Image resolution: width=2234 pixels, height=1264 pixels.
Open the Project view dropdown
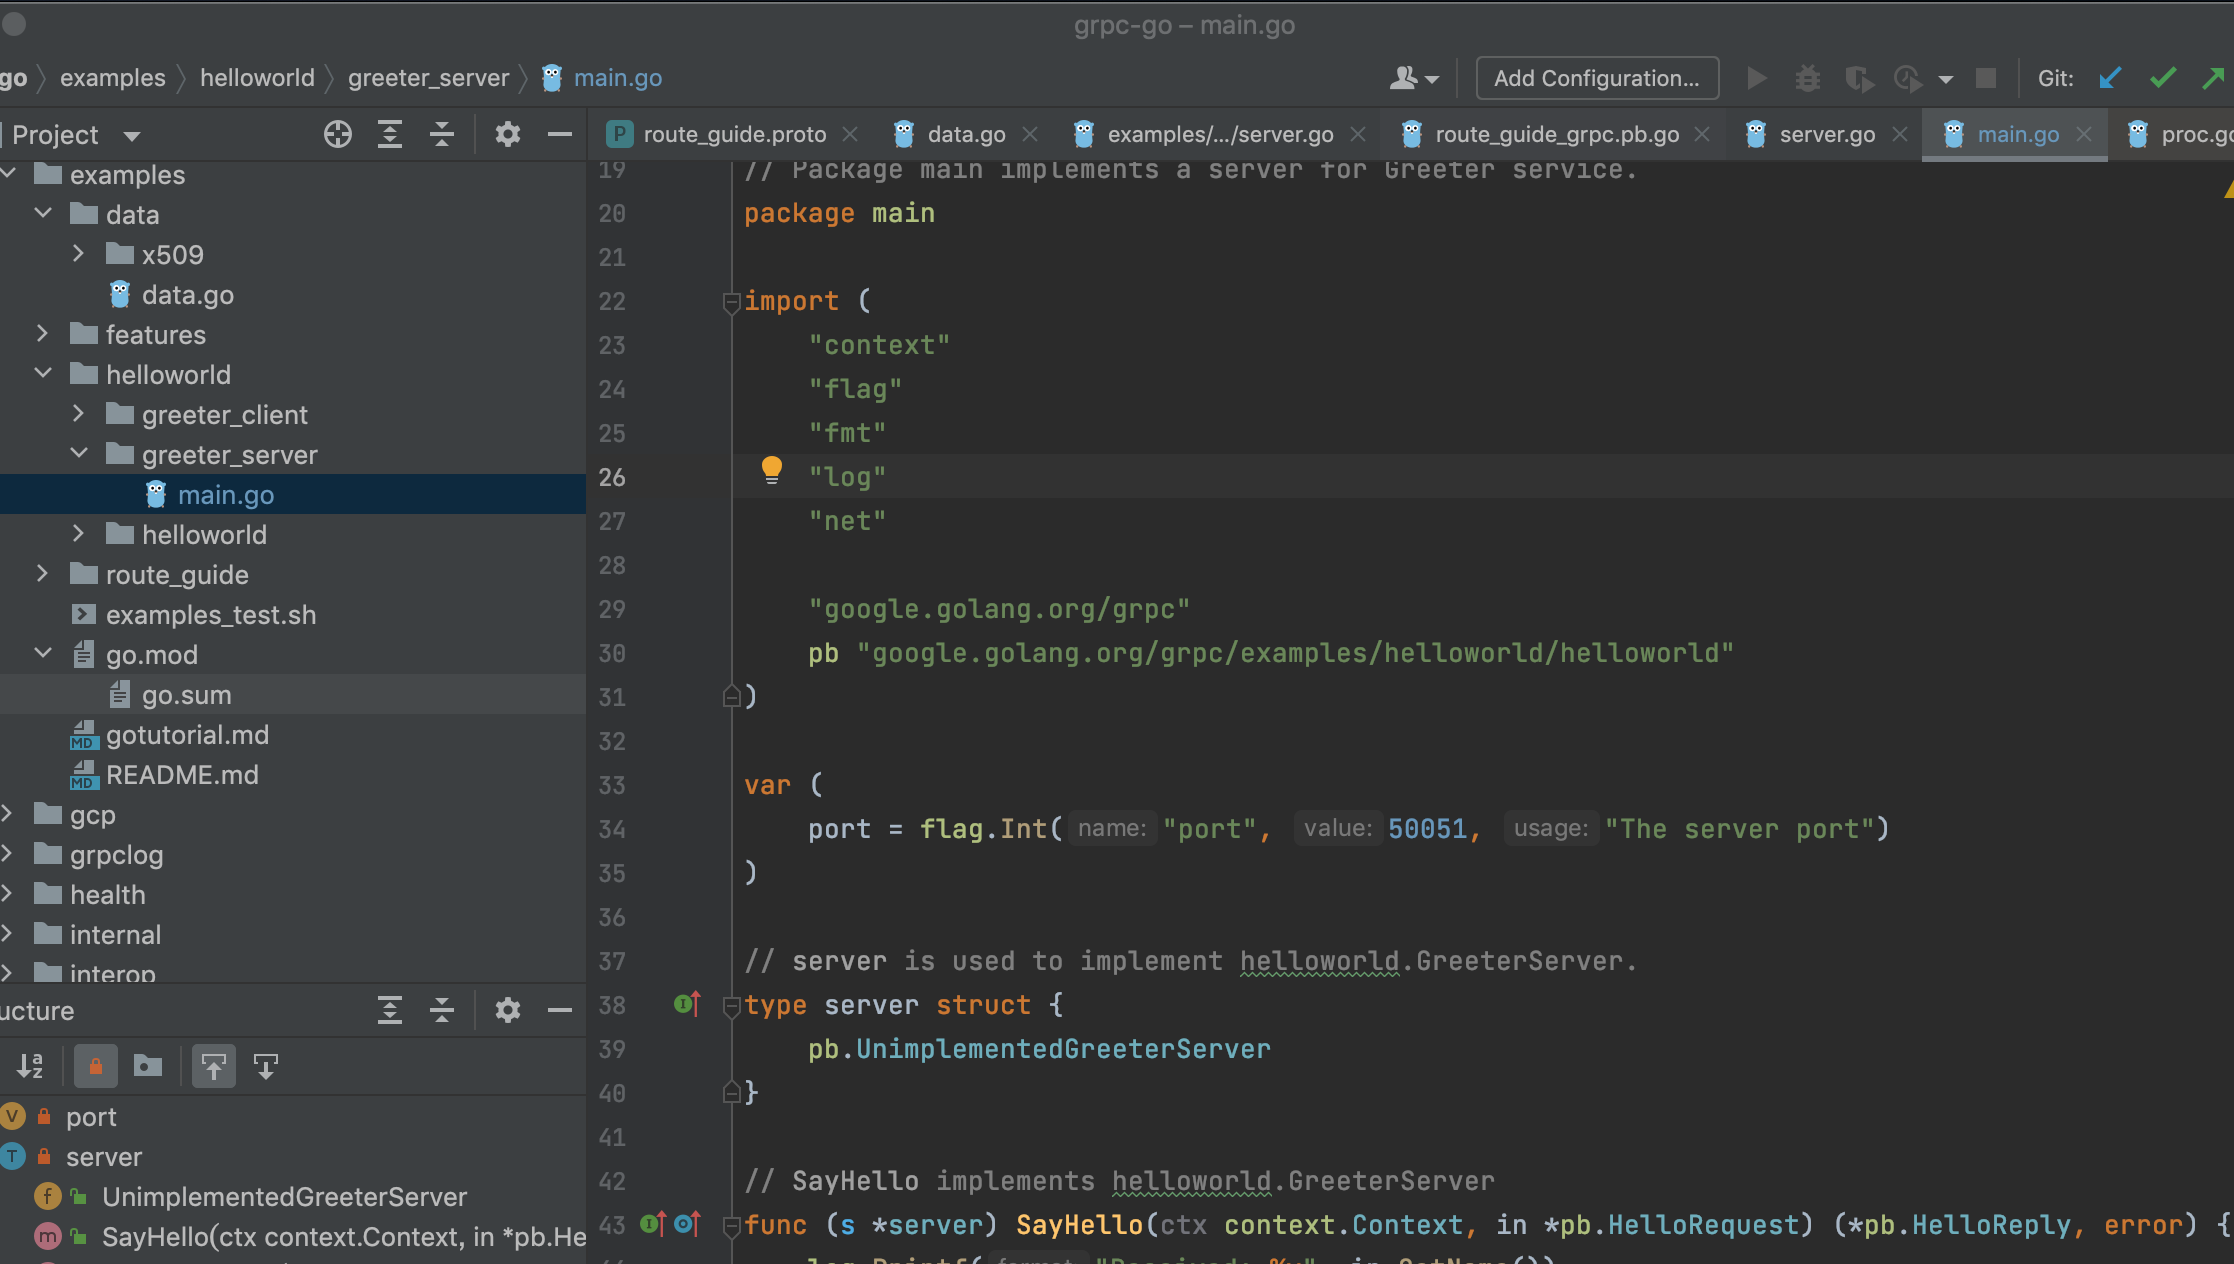point(131,135)
